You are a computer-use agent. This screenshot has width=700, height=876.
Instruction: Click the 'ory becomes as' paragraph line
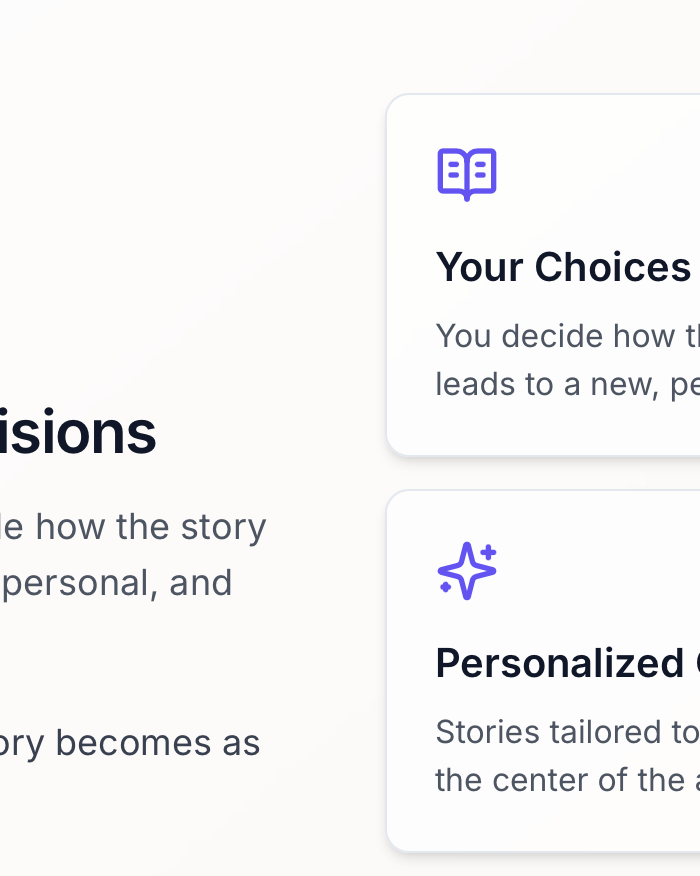click(130, 742)
